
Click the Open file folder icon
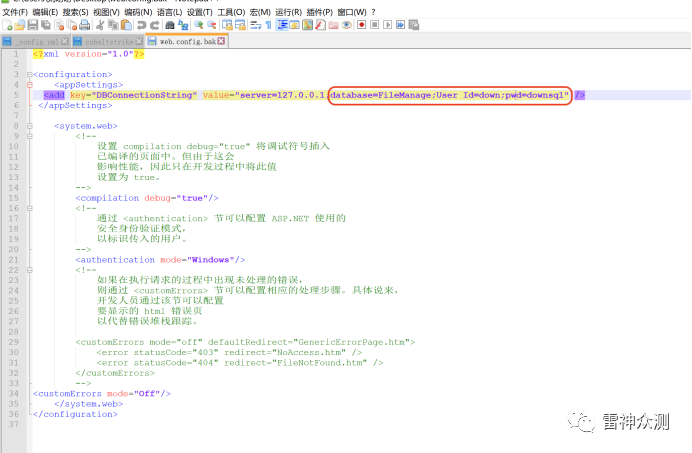point(19,25)
